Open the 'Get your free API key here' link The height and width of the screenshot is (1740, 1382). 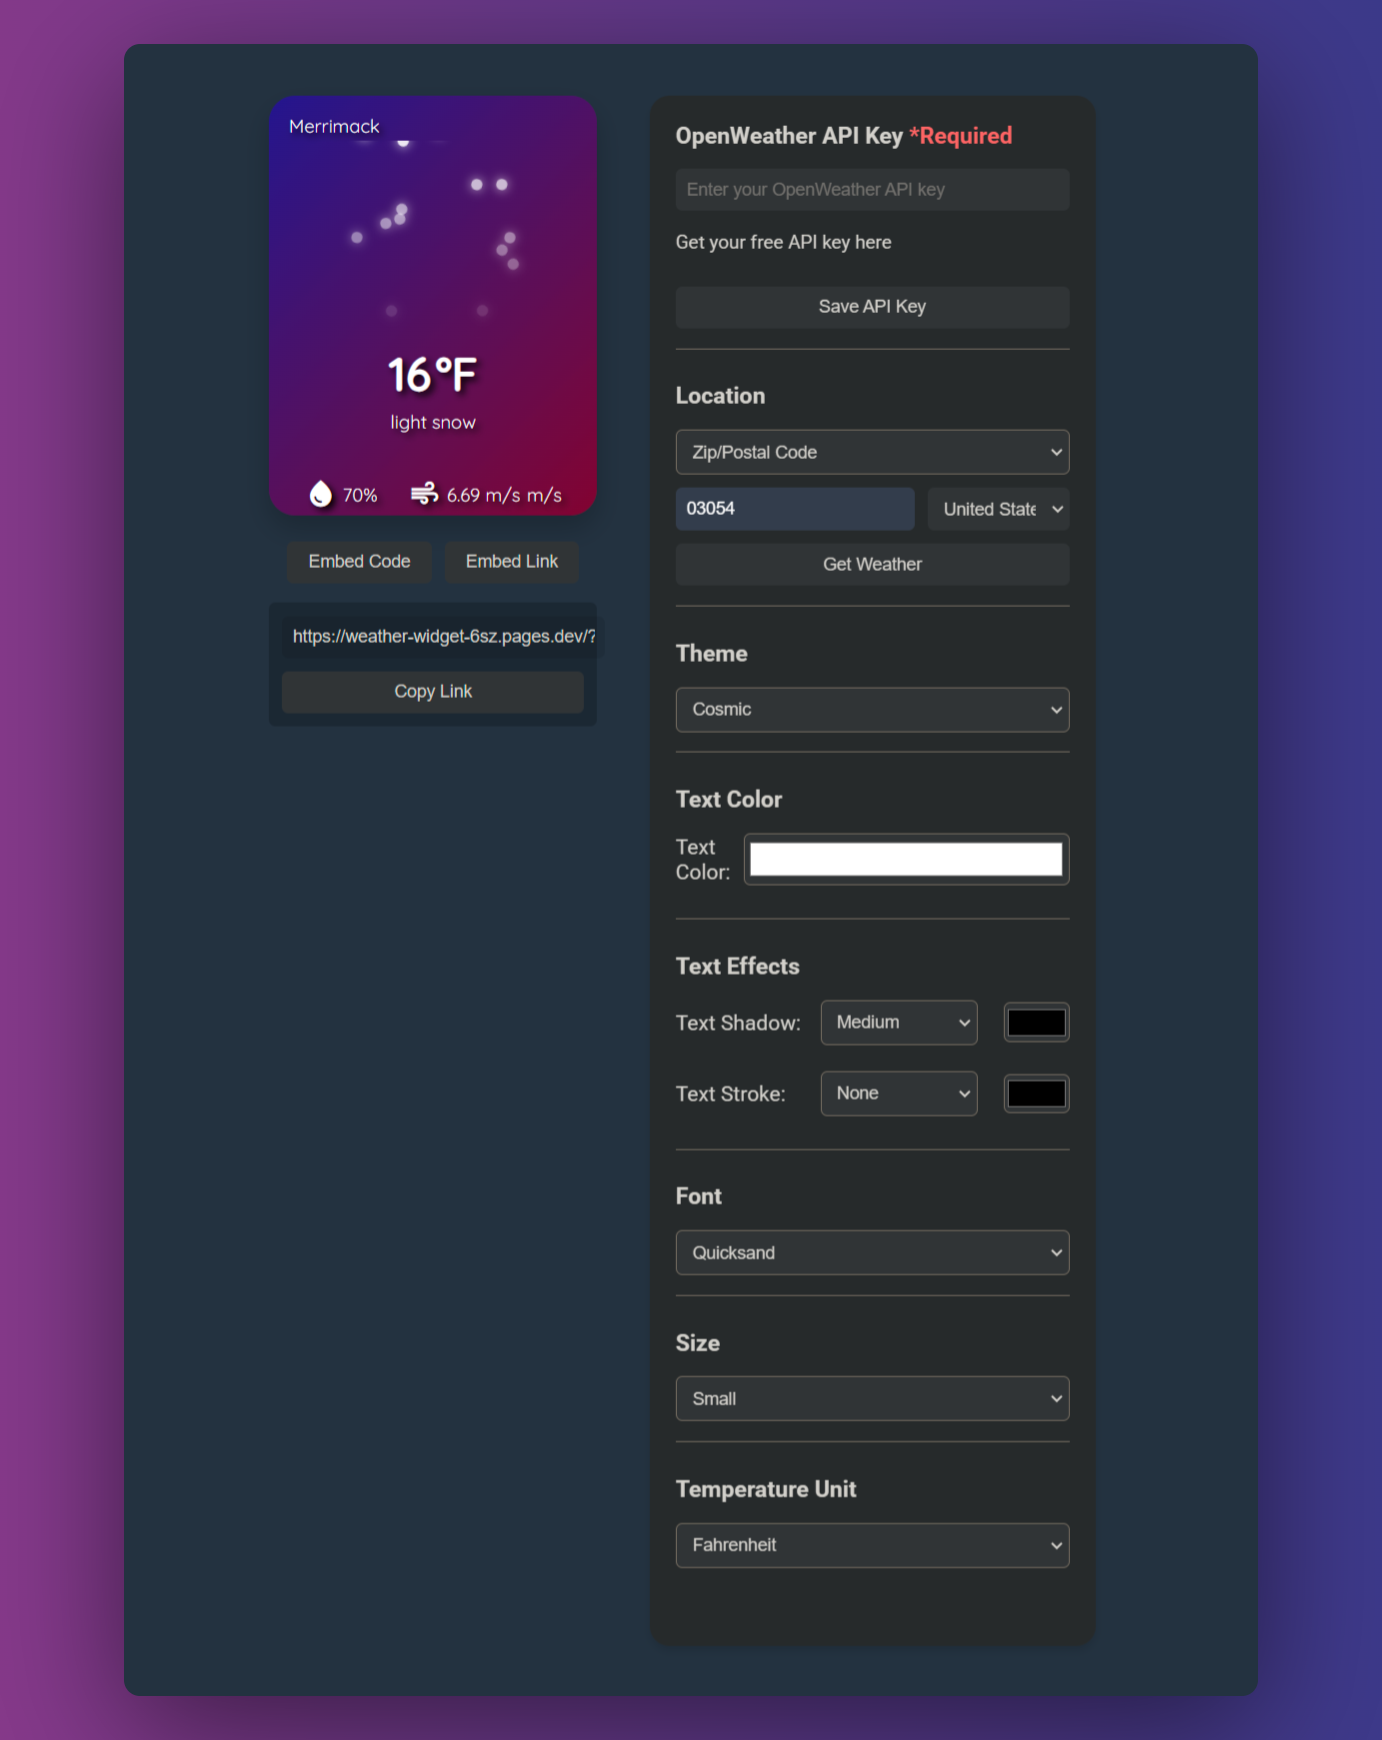coord(783,242)
